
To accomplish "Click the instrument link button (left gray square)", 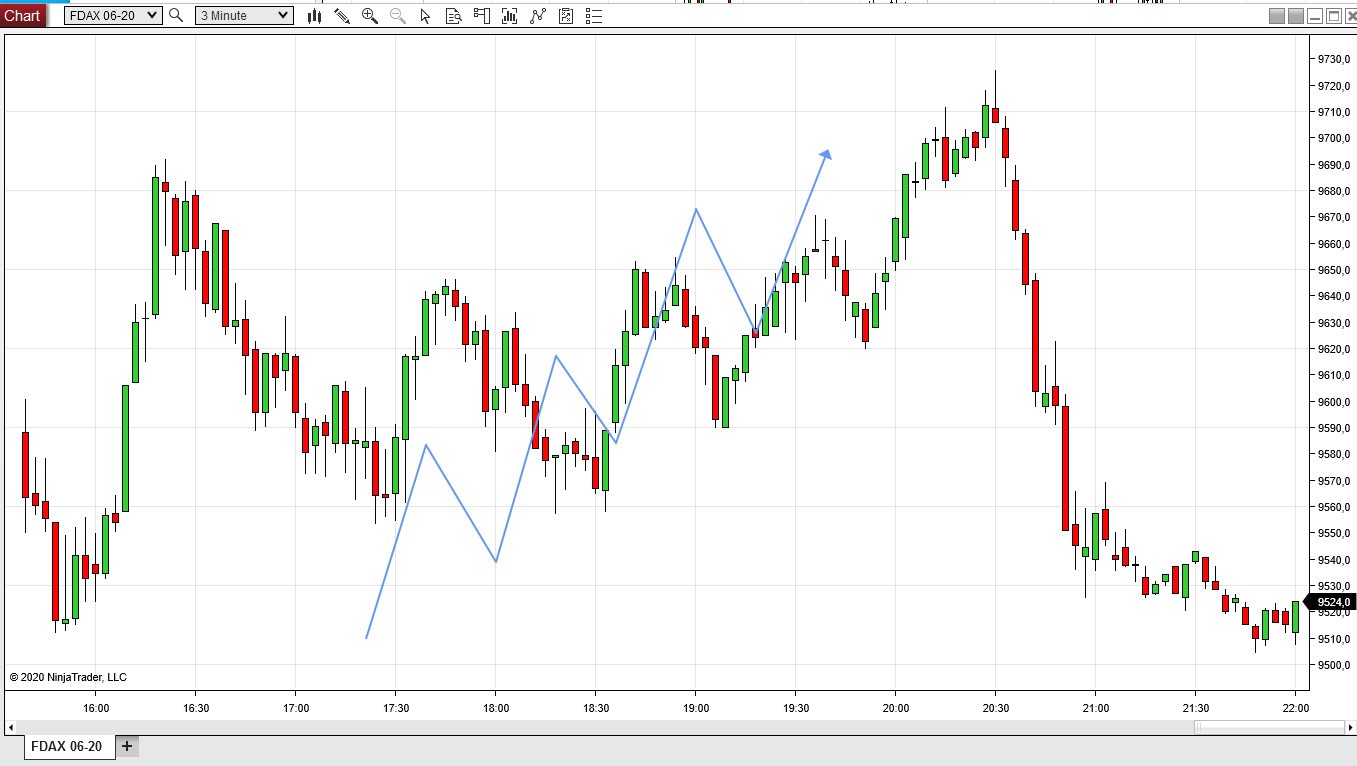I will 1277,16.
